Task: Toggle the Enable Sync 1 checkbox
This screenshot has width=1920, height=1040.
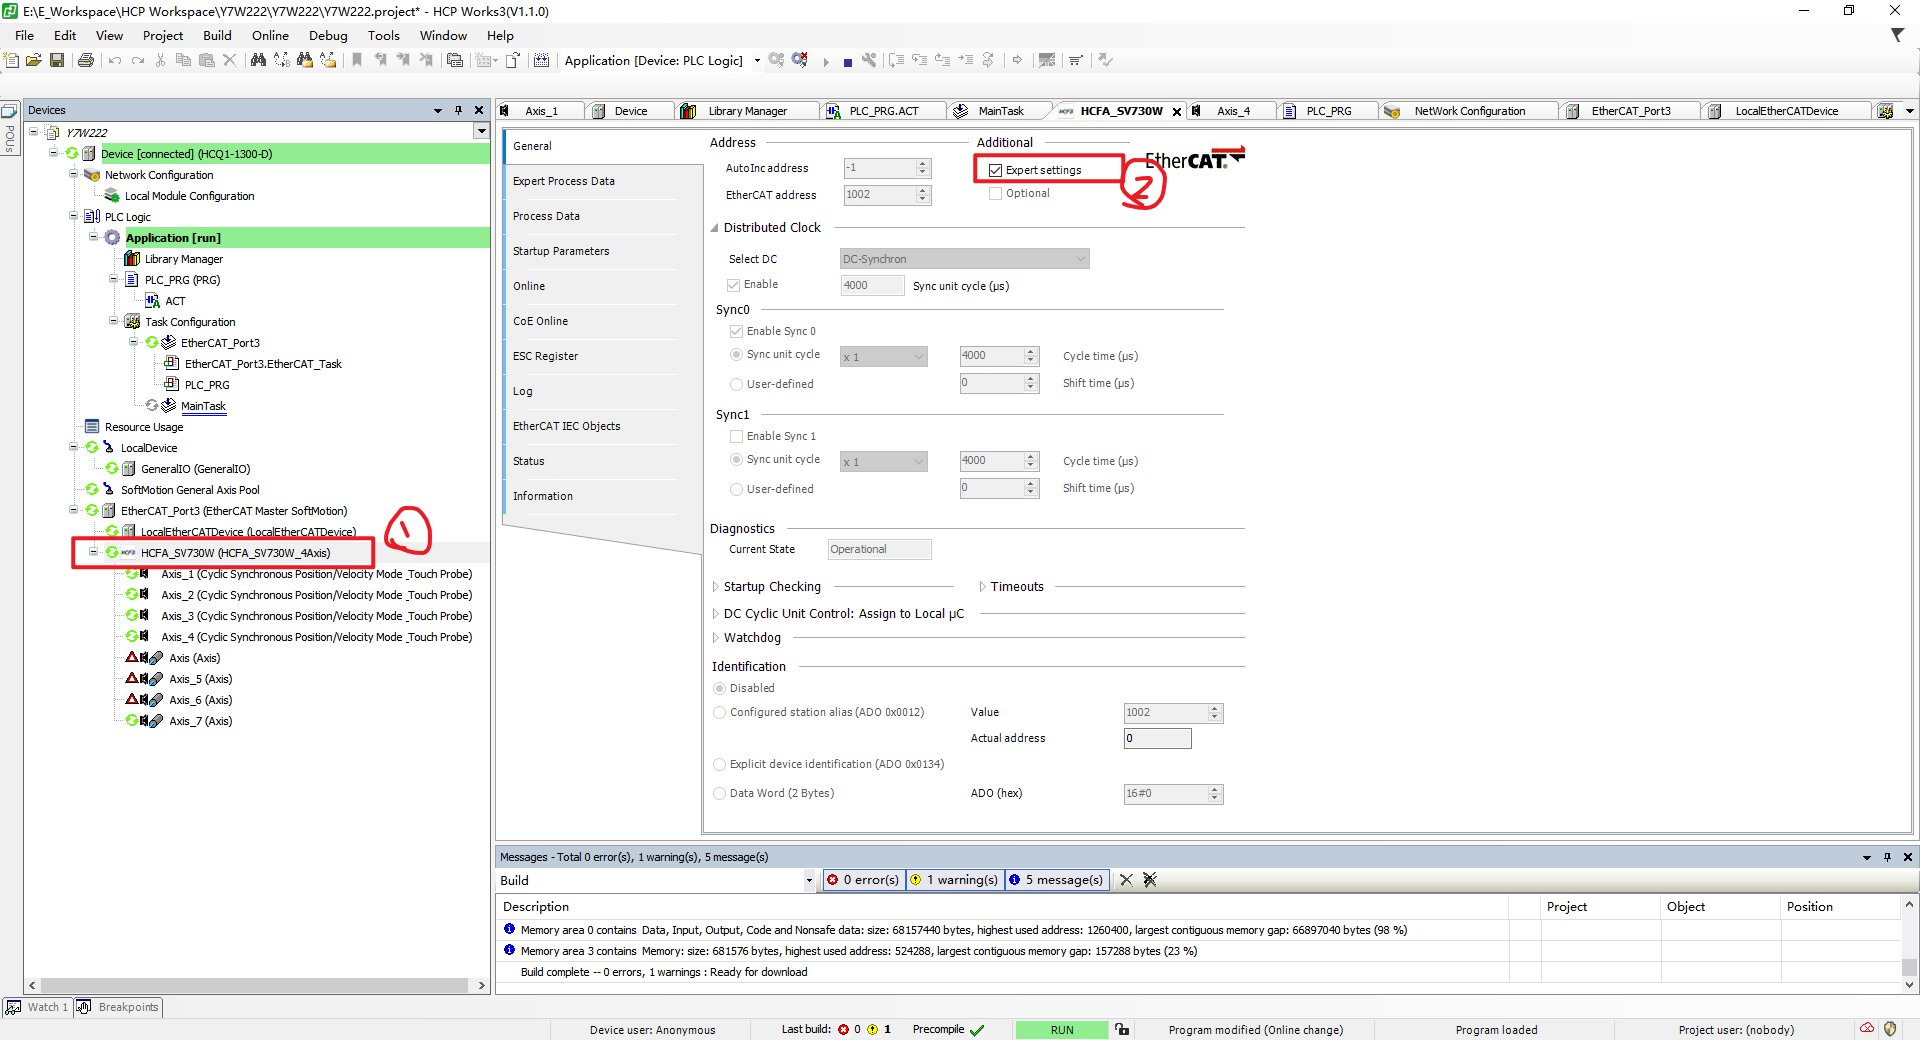Action: [x=737, y=436]
